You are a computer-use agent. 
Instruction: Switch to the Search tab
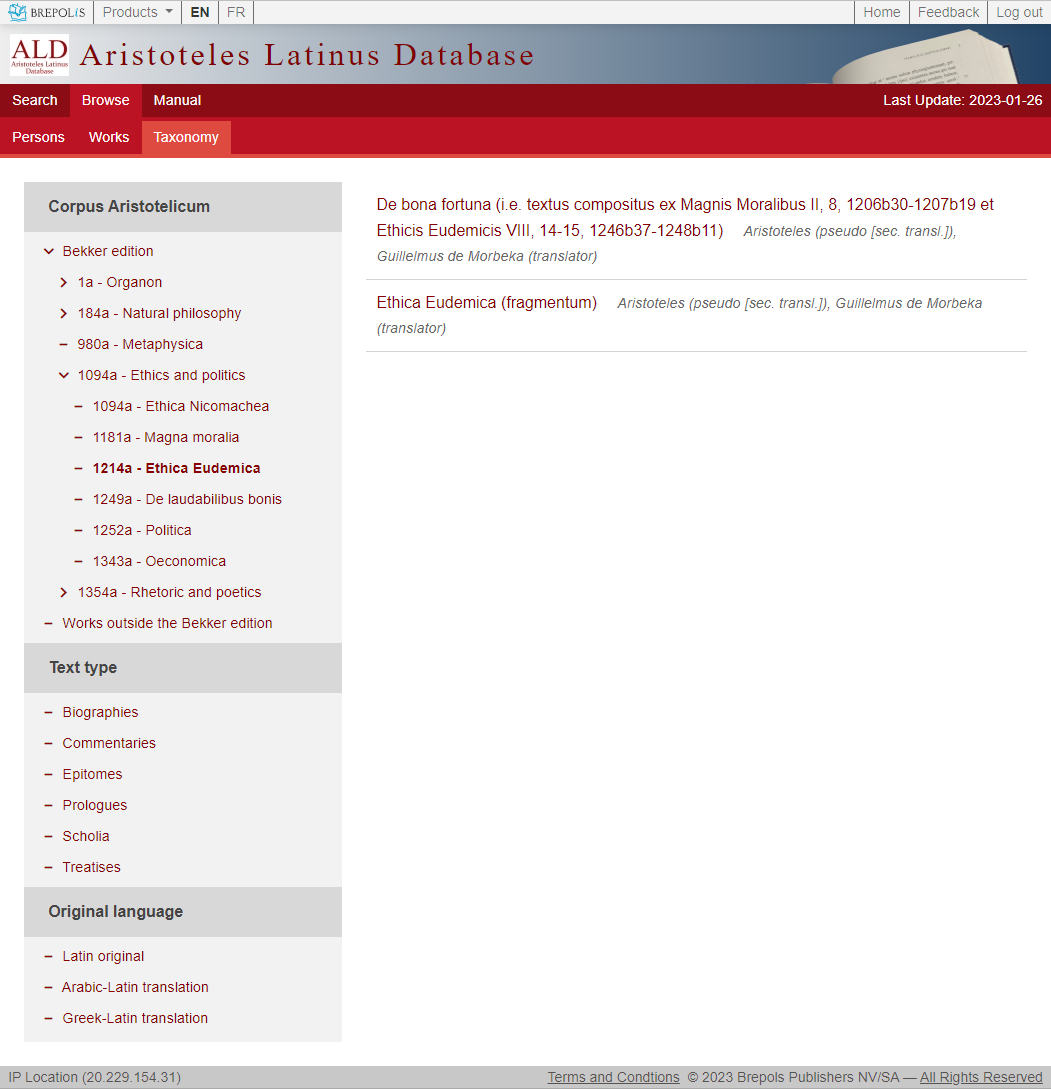34,100
